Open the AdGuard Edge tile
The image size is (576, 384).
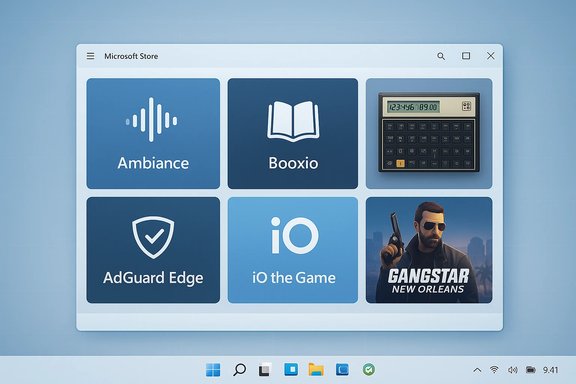(x=153, y=250)
